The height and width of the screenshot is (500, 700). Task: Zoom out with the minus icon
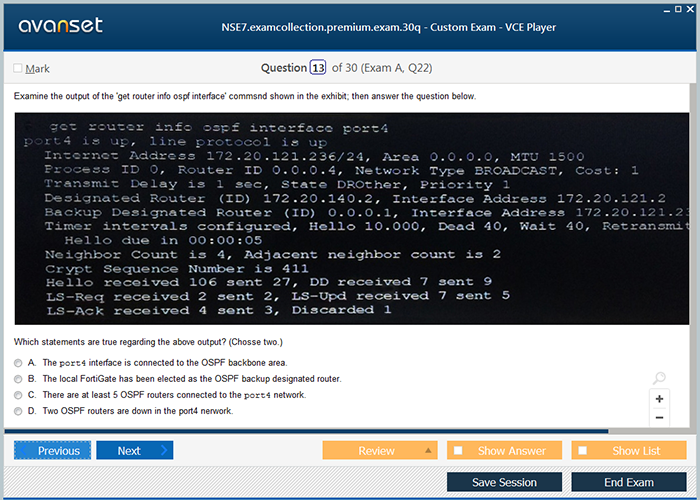(x=659, y=417)
